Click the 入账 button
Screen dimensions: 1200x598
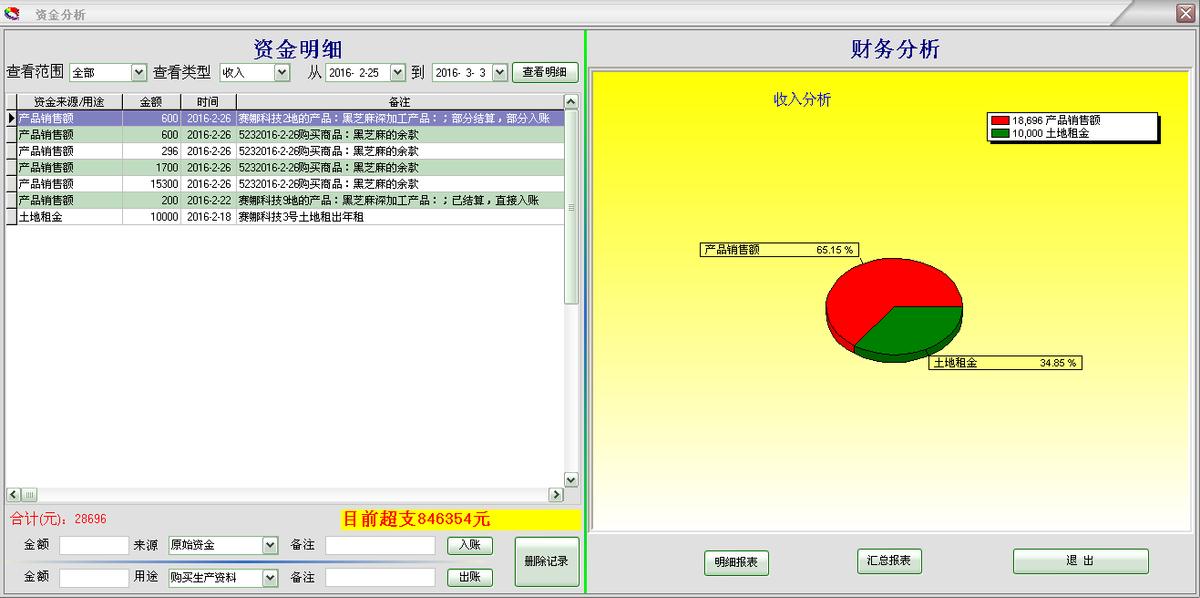tap(469, 544)
